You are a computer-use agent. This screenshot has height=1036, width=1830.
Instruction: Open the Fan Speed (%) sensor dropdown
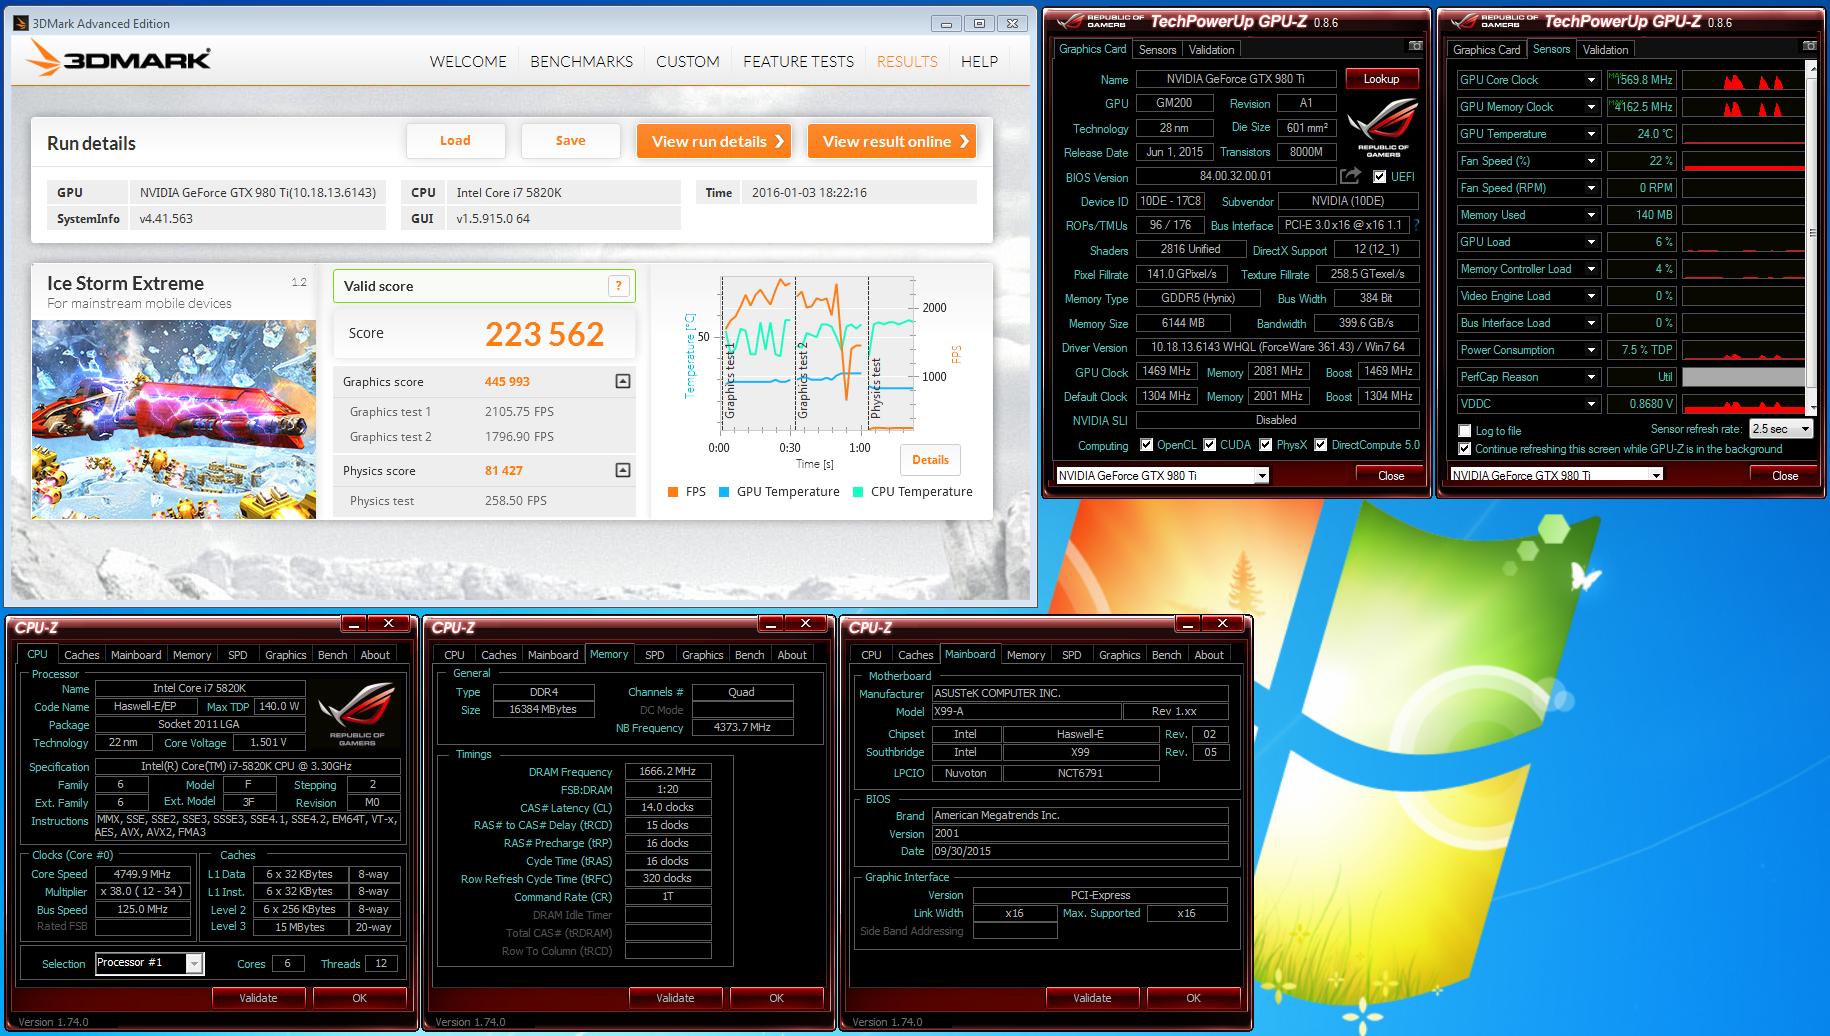pos(1591,161)
